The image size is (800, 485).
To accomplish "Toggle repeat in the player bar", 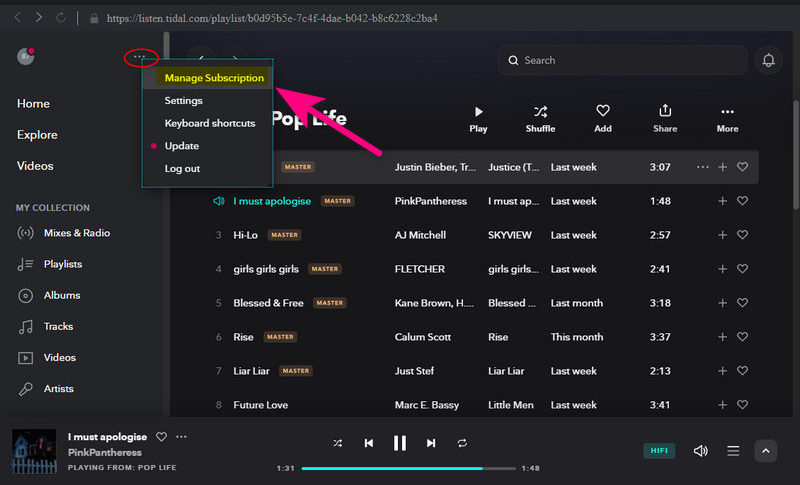I will tap(462, 443).
